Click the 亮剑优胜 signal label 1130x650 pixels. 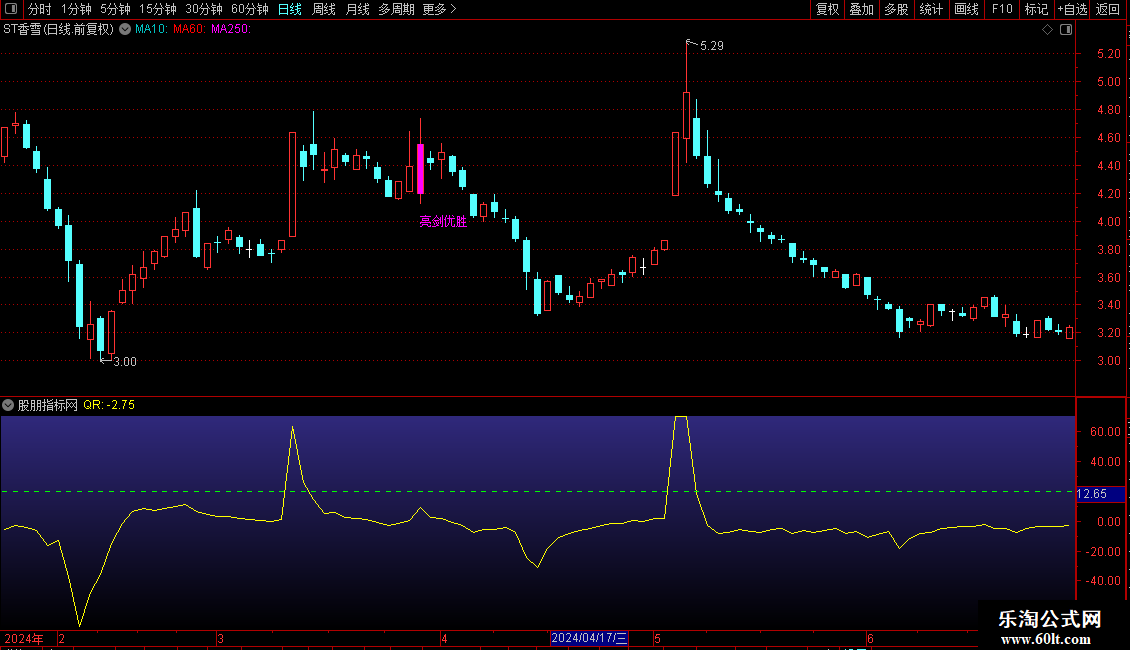point(443,221)
